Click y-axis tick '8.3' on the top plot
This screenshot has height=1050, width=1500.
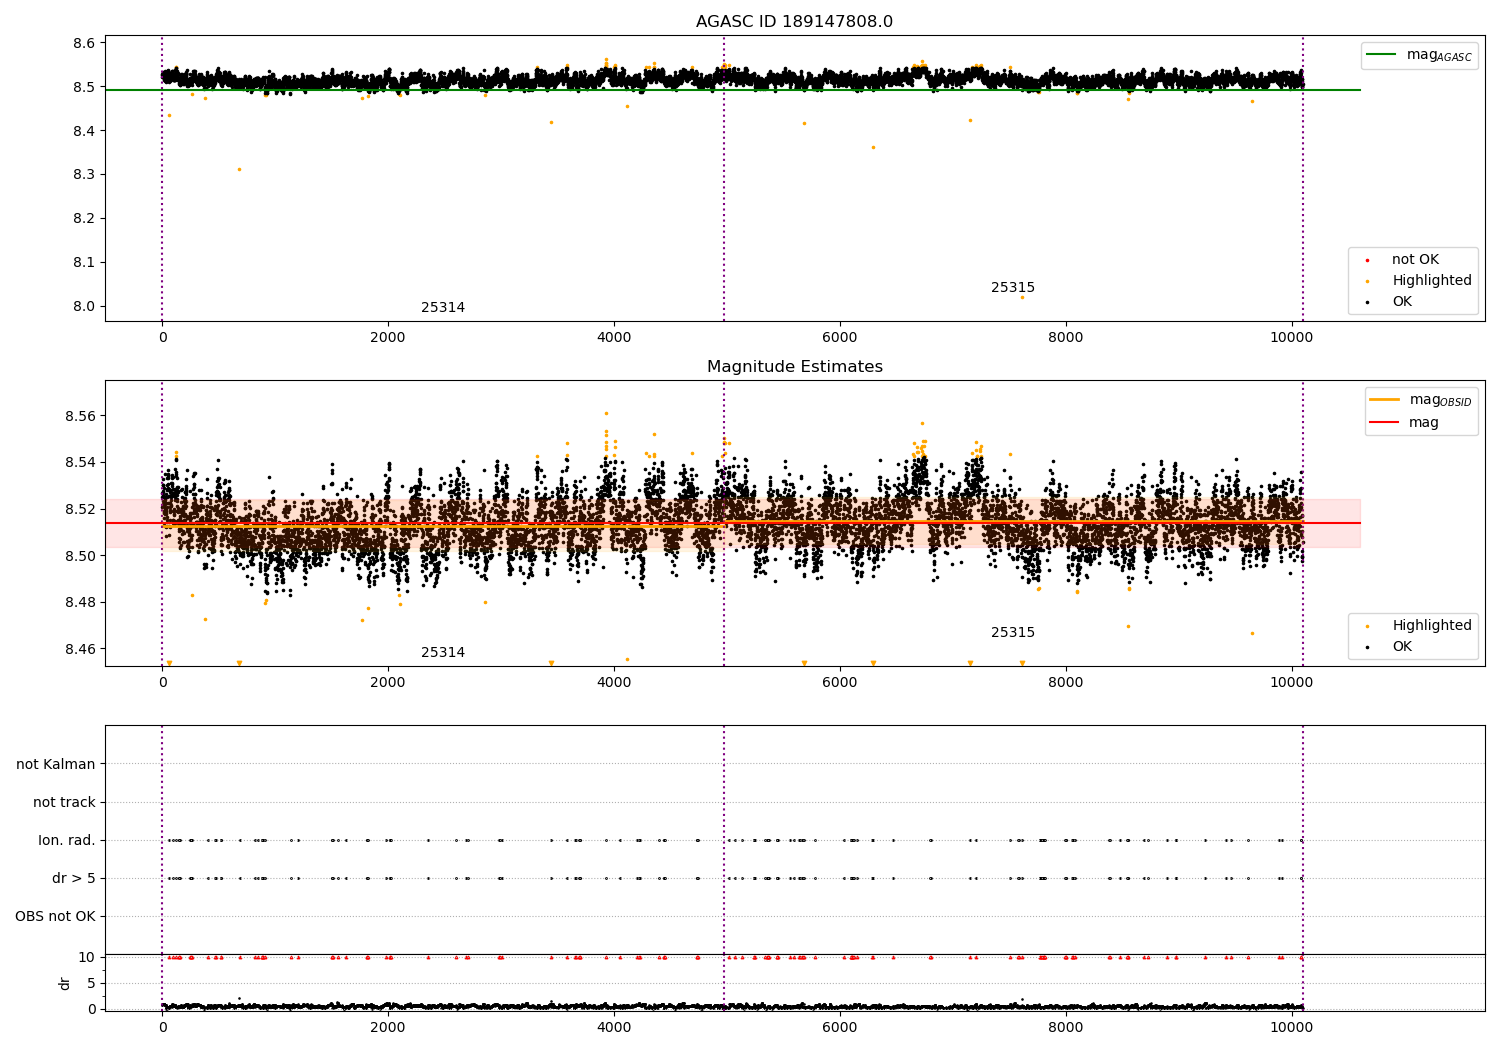click(84, 175)
